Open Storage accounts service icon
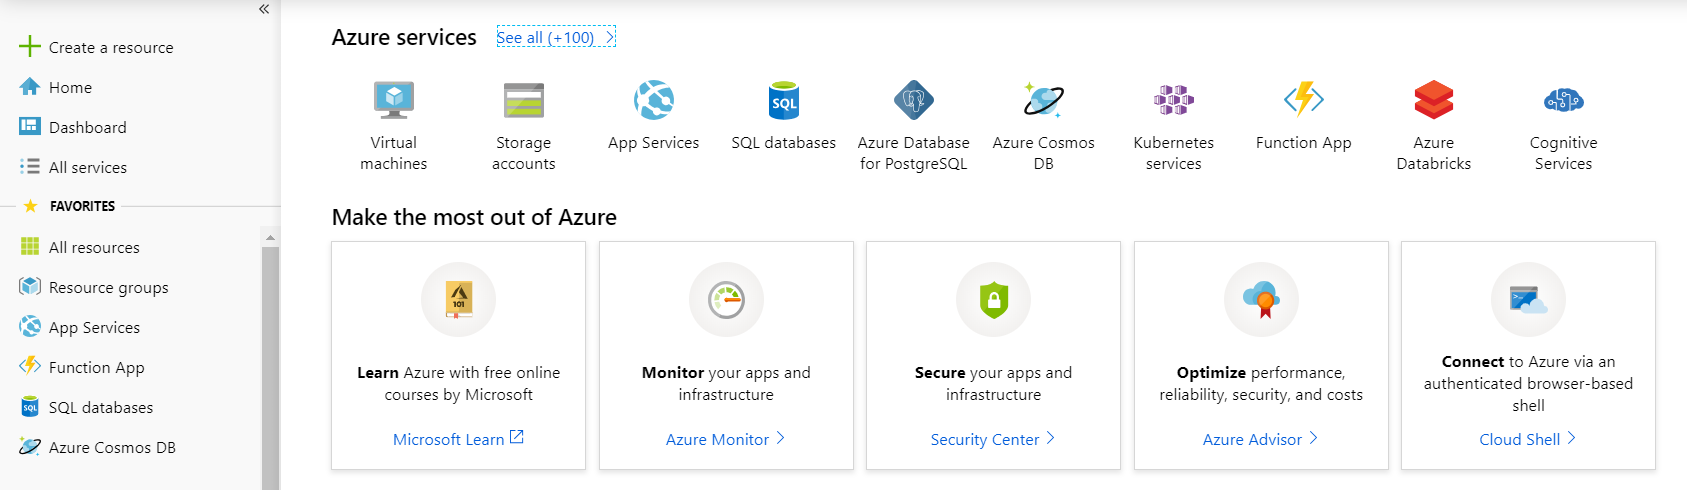This screenshot has width=1687, height=490. point(524,101)
